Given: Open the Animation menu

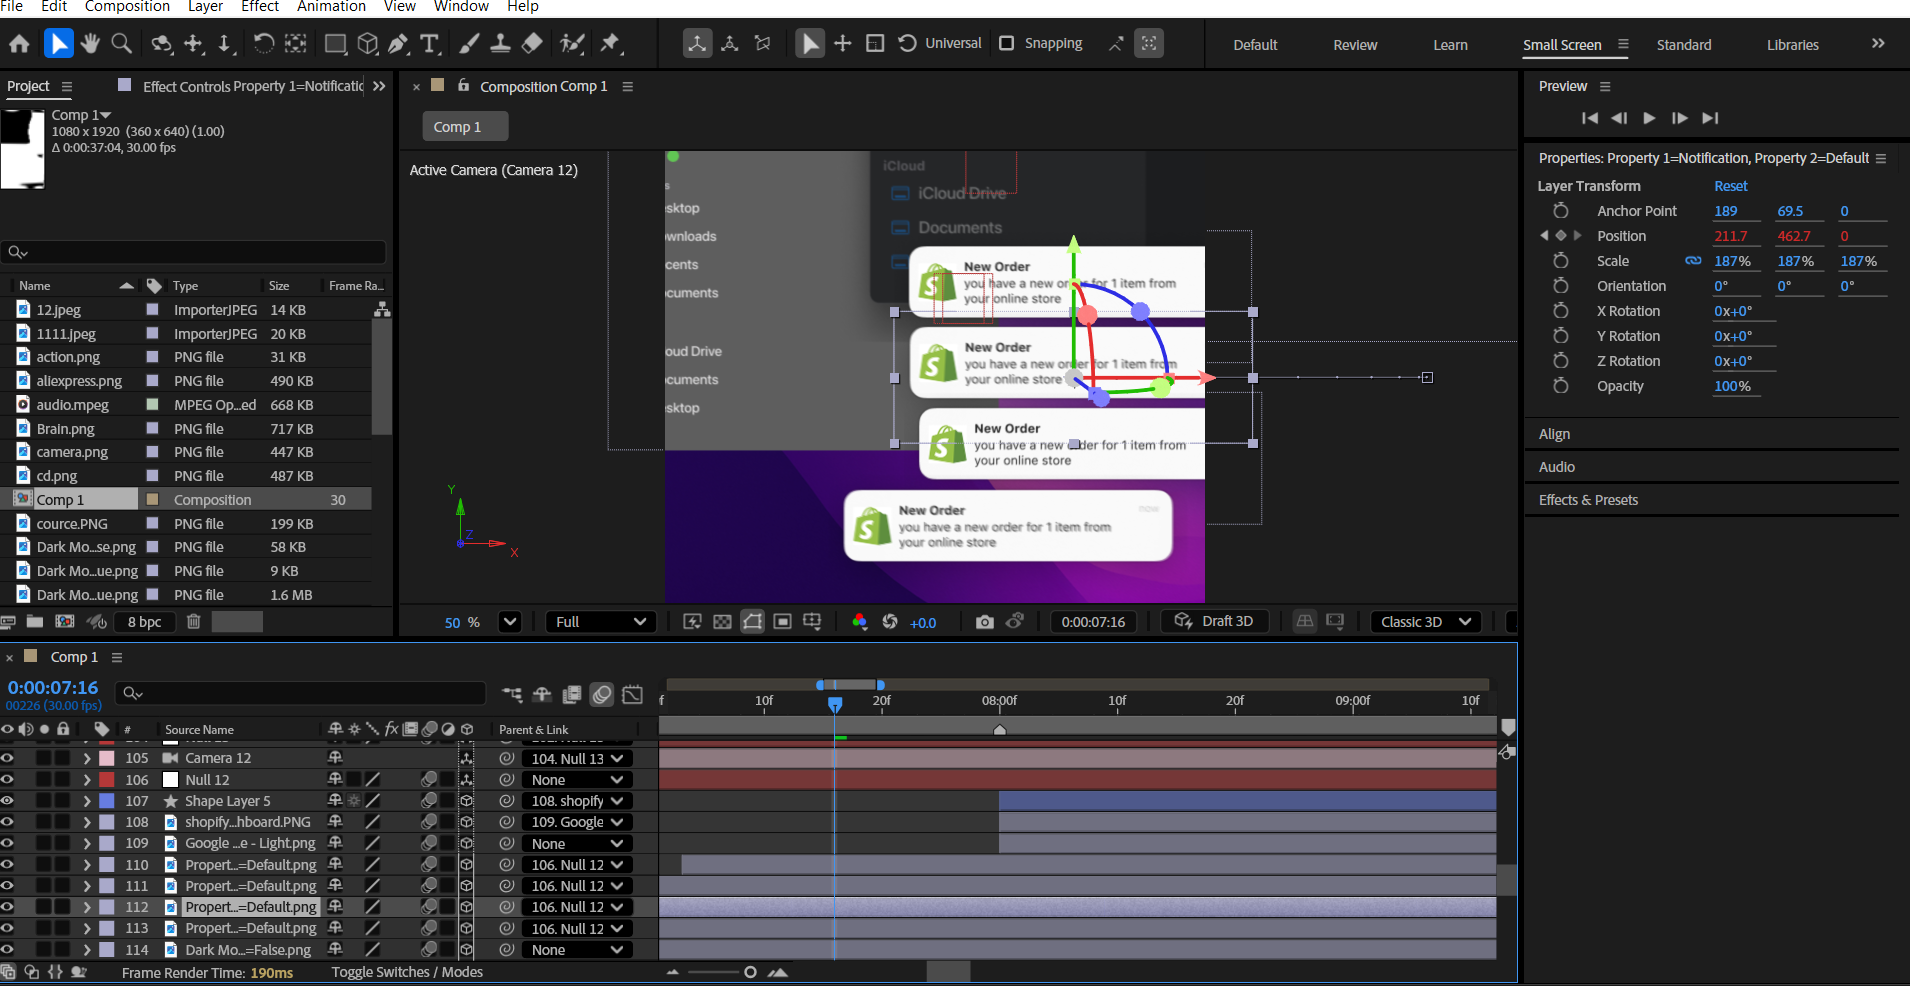Looking at the screenshot, I should (x=331, y=7).
